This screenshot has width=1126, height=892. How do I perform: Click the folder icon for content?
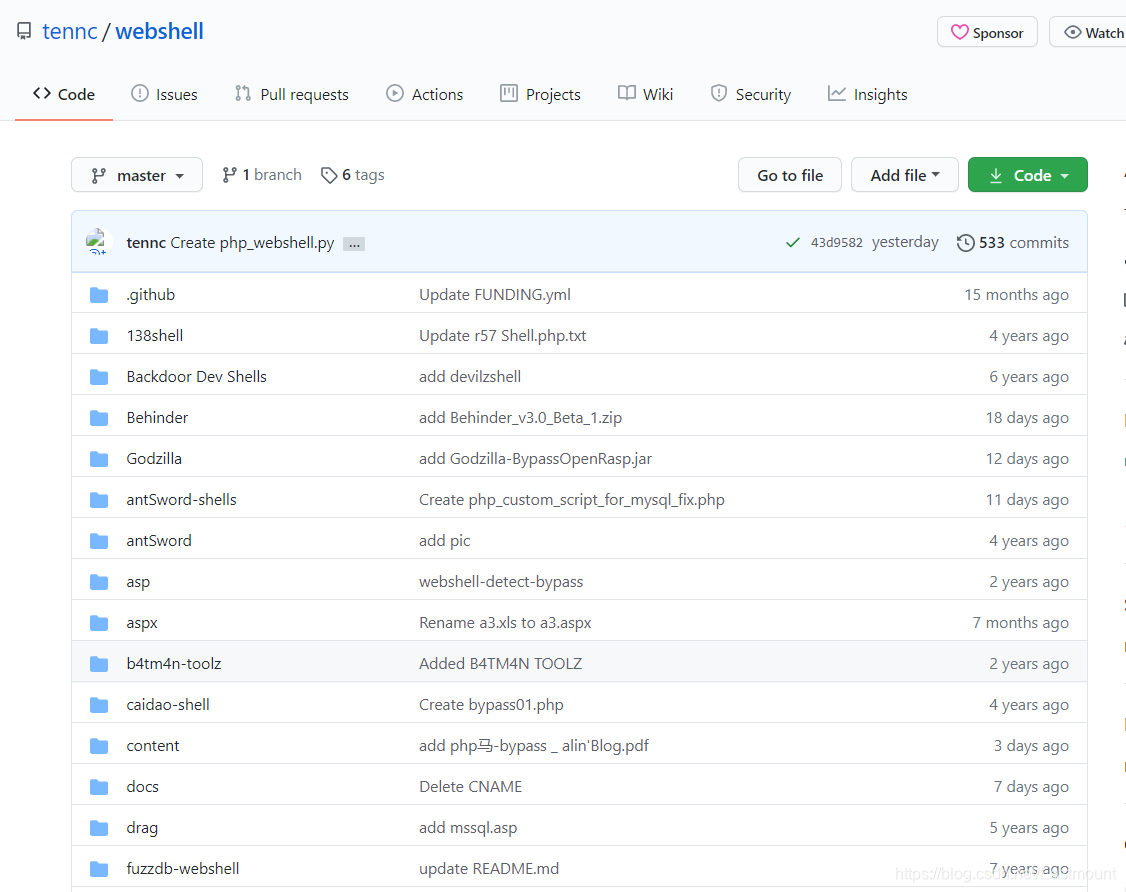point(99,746)
